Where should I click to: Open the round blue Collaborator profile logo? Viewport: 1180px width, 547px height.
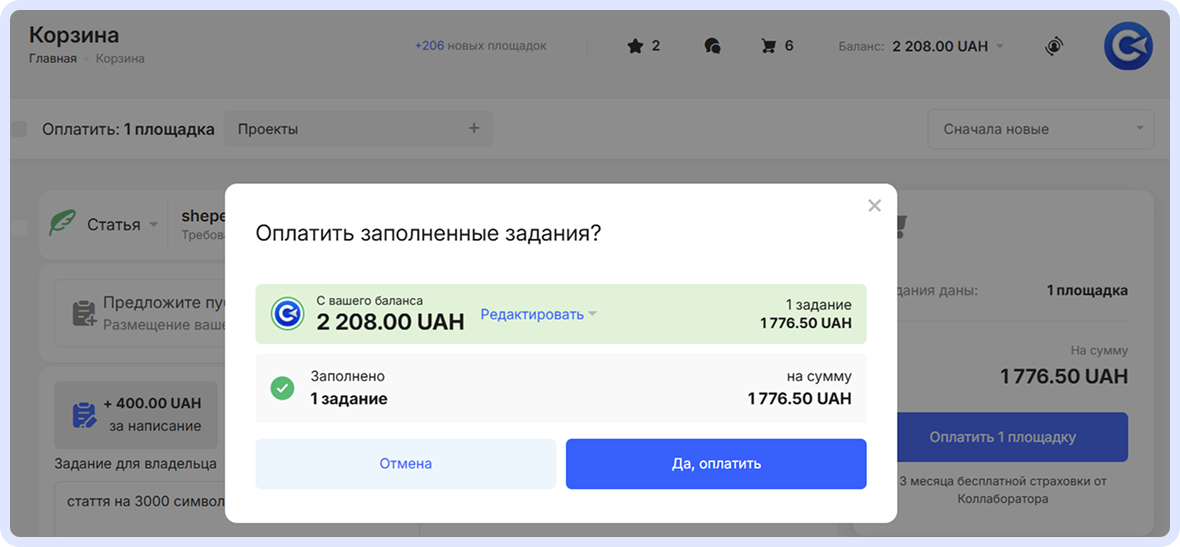[x=1128, y=46]
